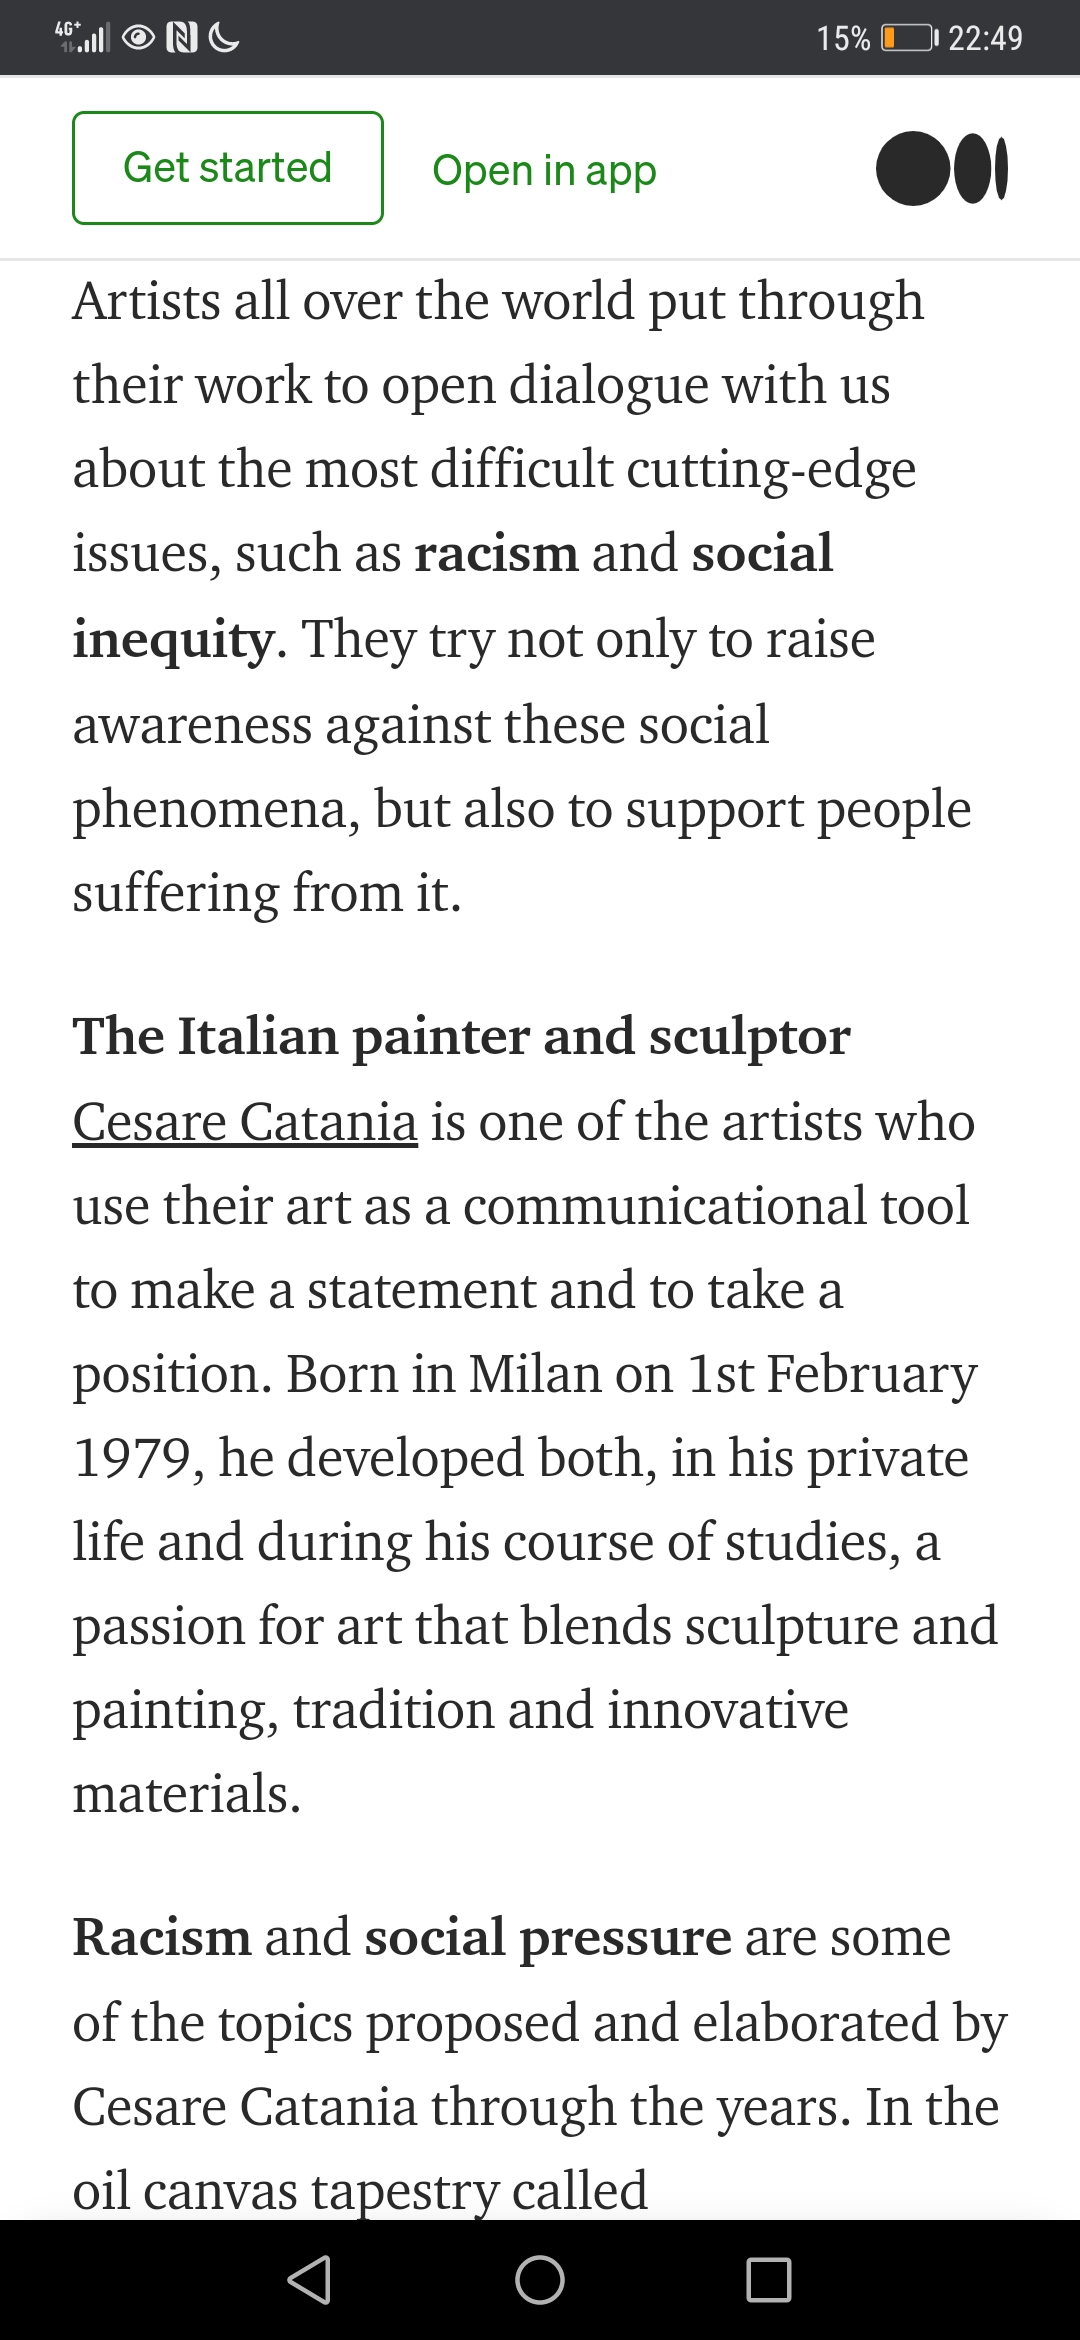This screenshot has height=2340, width=1080.
Task: Tap the paragraph starting Artists all over
Action: [x=522, y=596]
